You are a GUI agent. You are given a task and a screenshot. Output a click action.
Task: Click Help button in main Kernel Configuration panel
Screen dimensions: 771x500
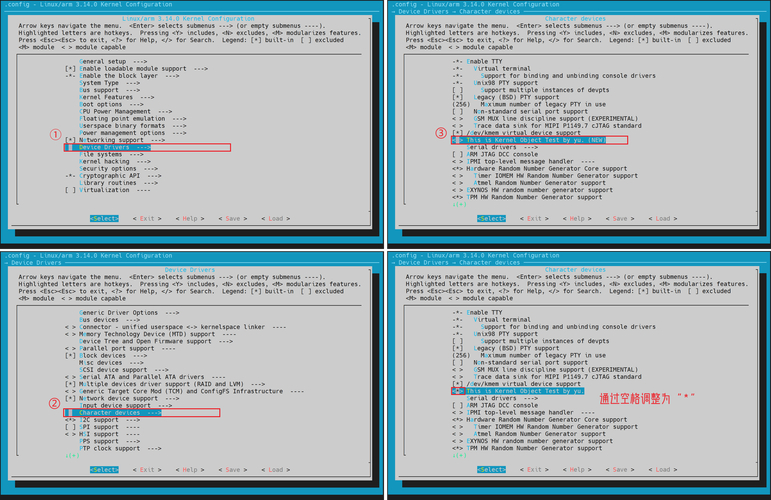190,219
